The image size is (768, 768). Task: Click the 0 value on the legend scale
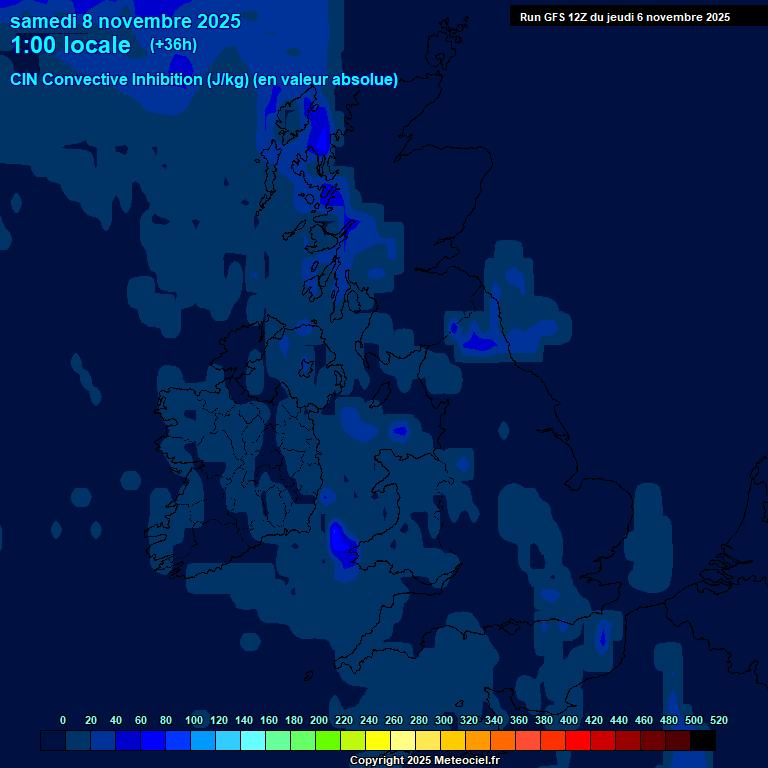coord(63,720)
